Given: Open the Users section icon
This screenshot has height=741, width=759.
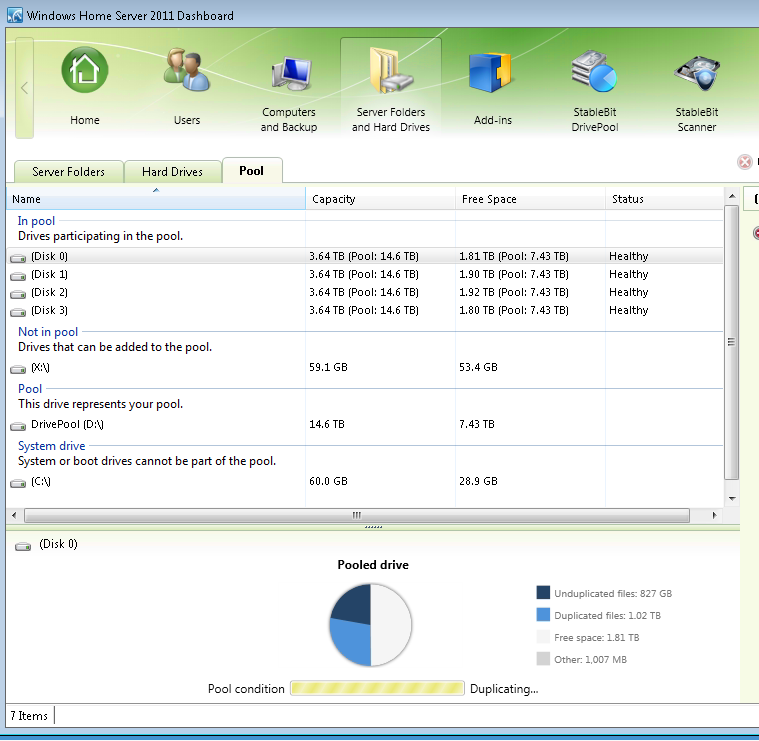Looking at the screenshot, I should click(x=187, y=70).
